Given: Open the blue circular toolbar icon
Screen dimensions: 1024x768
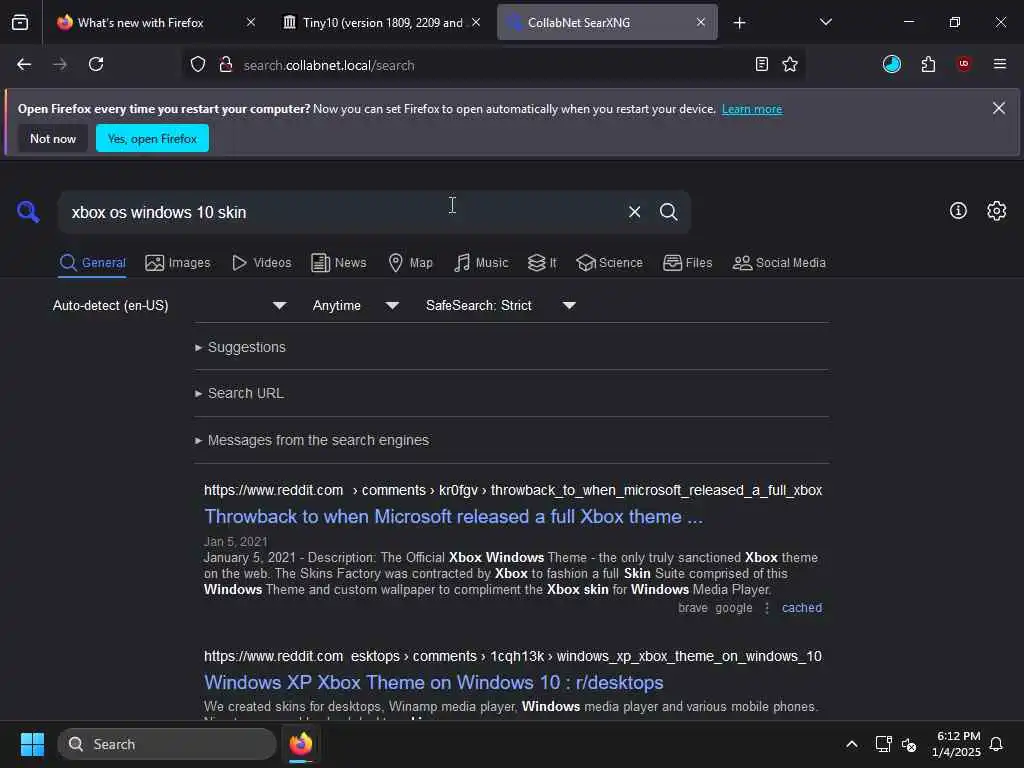Looking at the screenshot, I should point(891,64).
